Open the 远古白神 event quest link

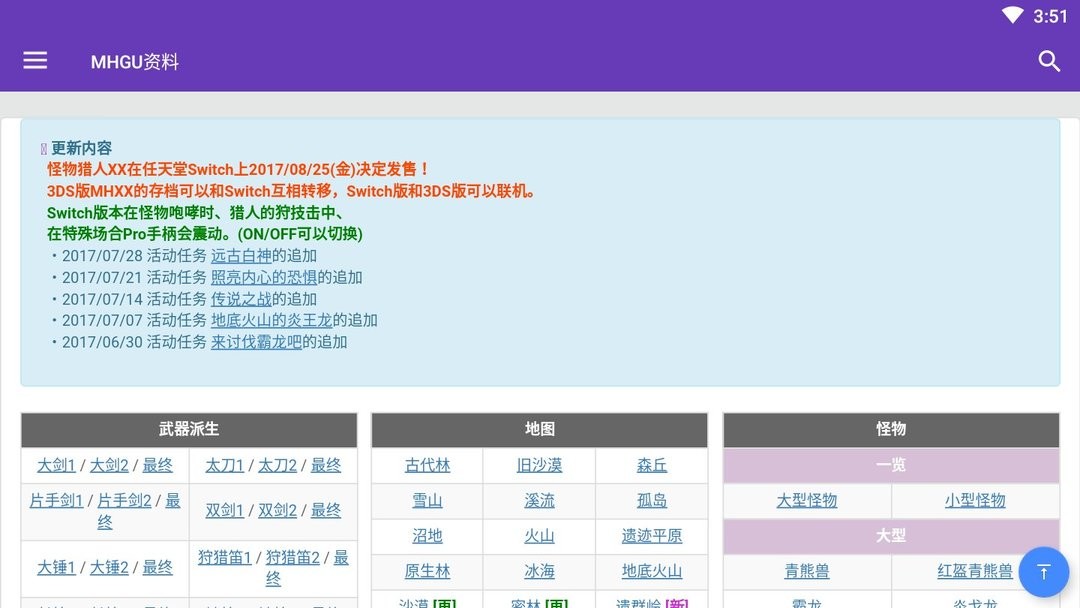coord(241,256)
